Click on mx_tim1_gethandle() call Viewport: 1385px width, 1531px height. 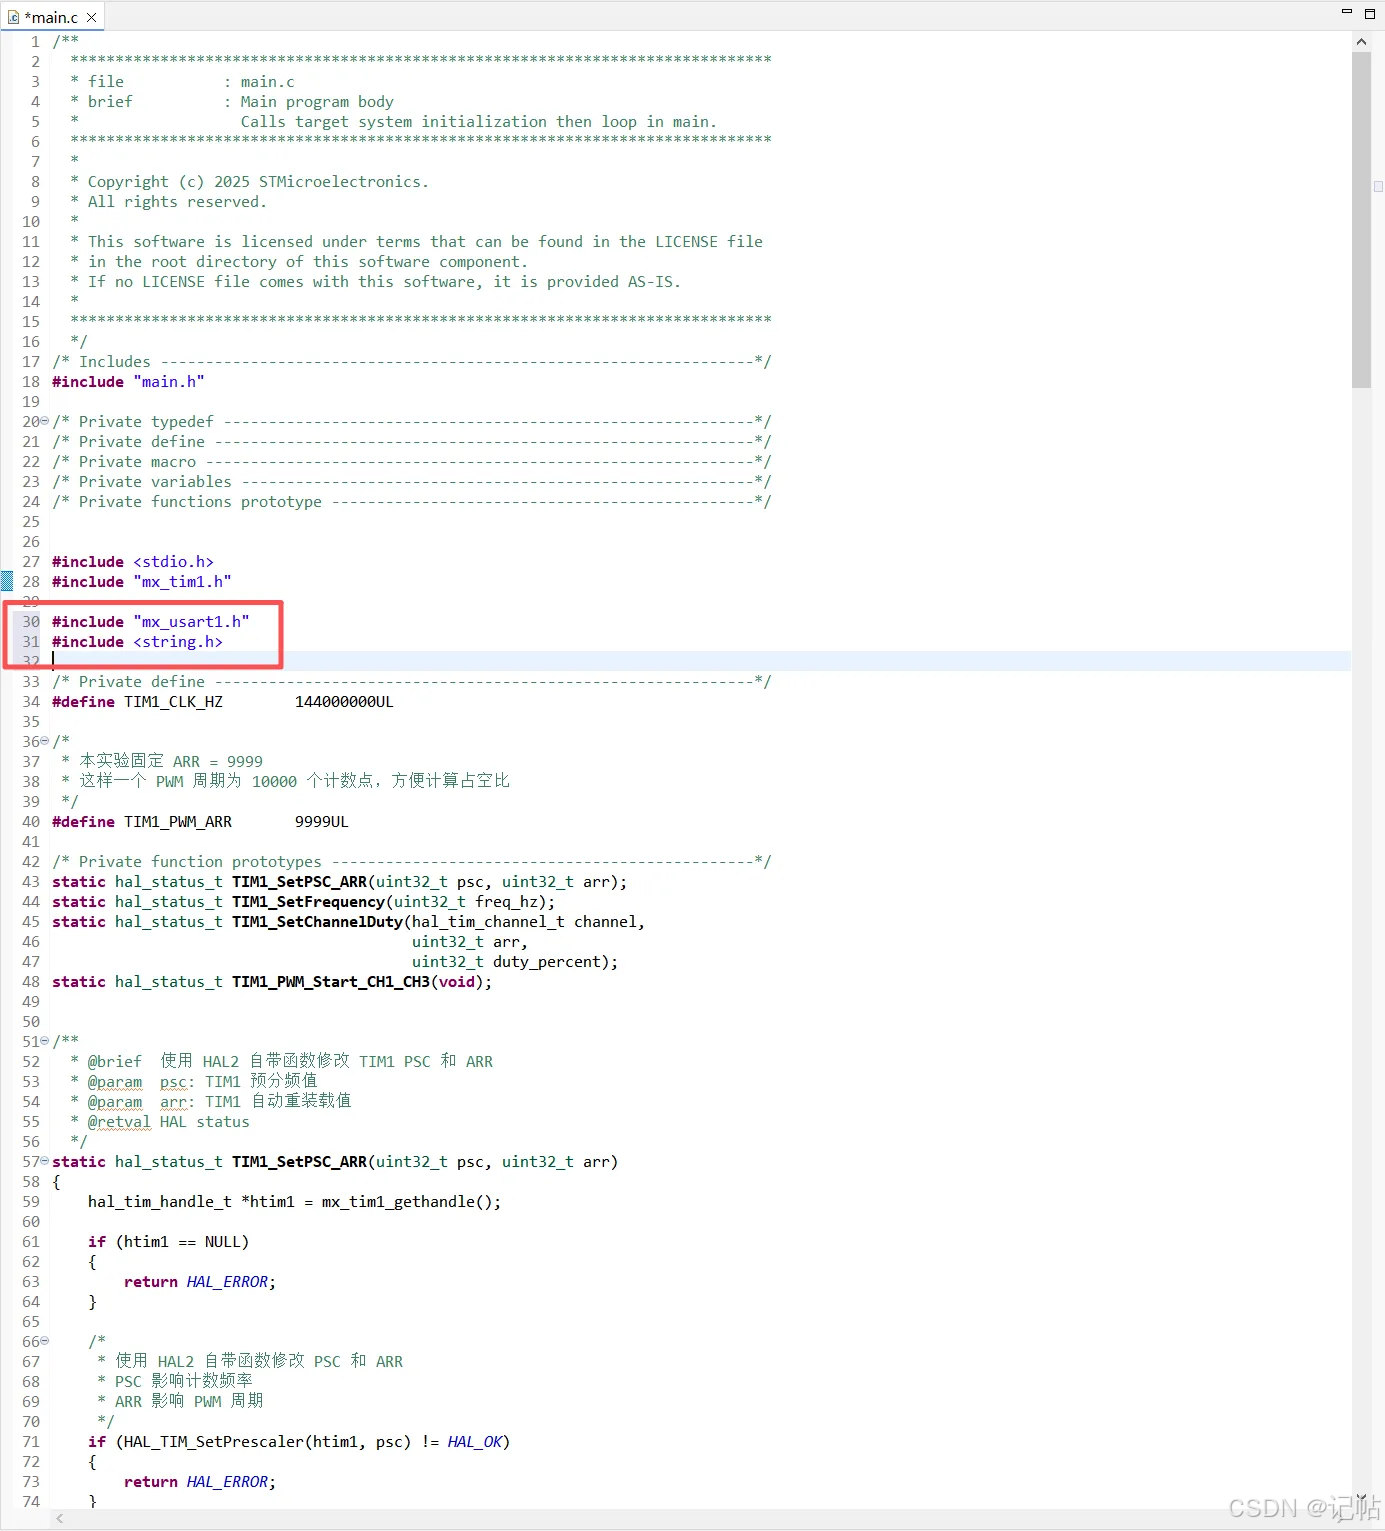[407, 1201]
